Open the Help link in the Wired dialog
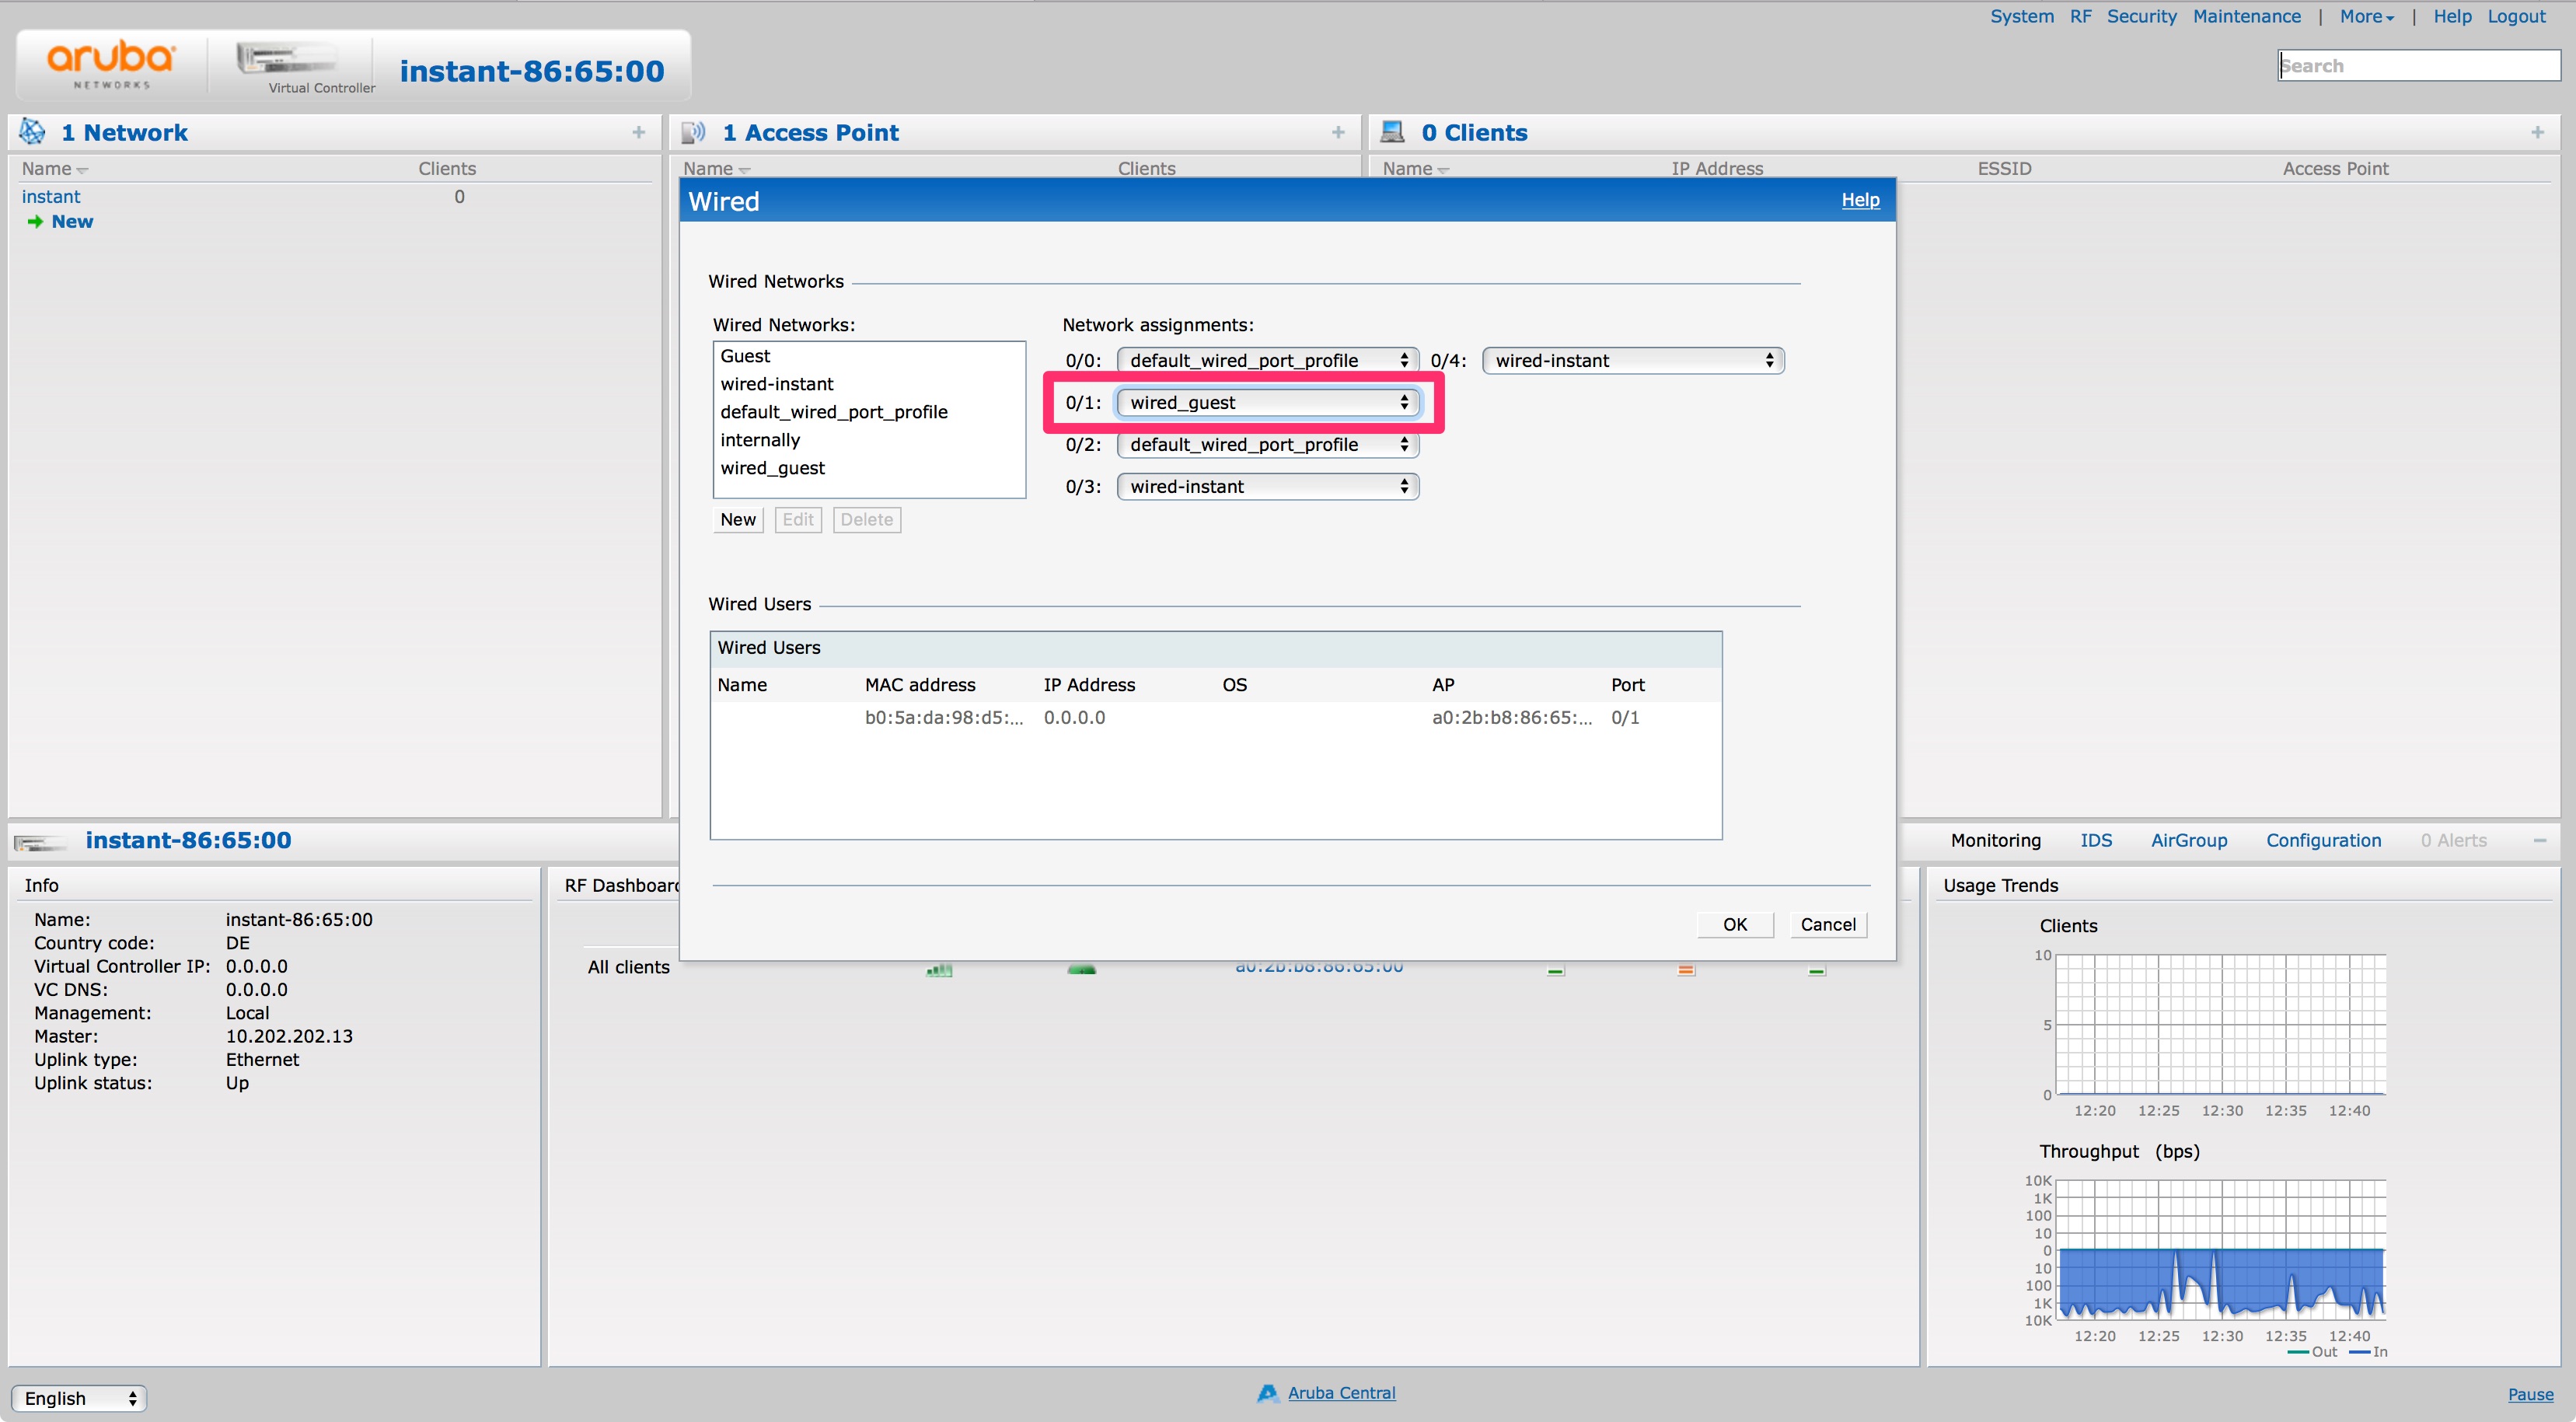The image size is (2576, 1422). coord(1860,199)
